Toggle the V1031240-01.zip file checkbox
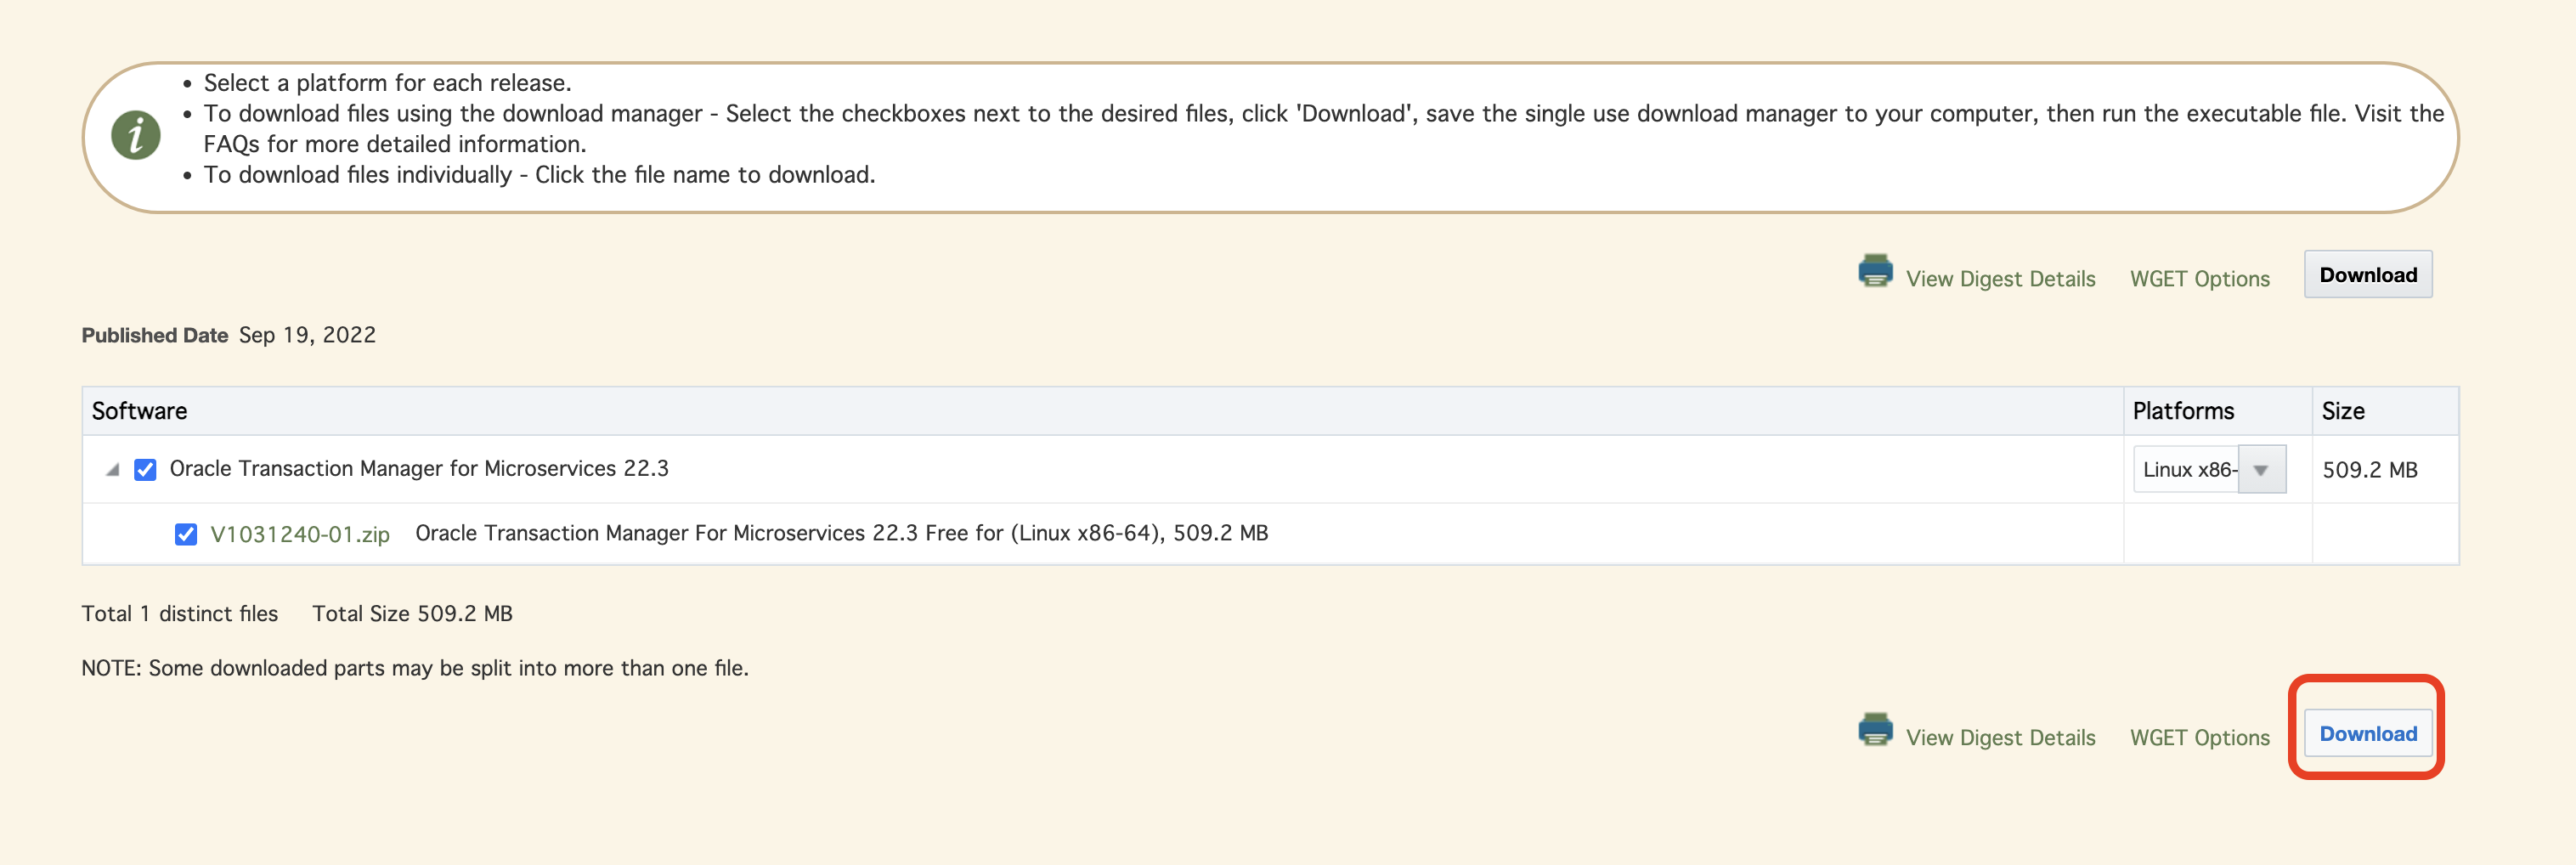Image resolution: width=2576 pixels, height=865 pixels. pyautogui.click(x=186, y=534)
